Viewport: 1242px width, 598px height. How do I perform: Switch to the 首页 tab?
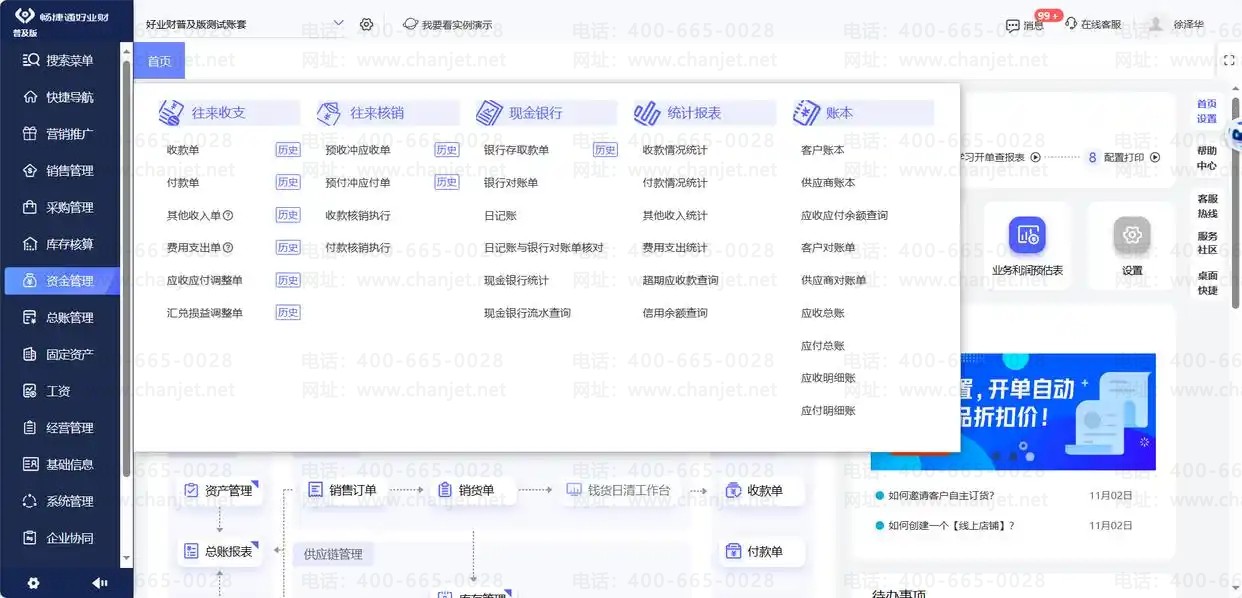[x=159, y=61]
